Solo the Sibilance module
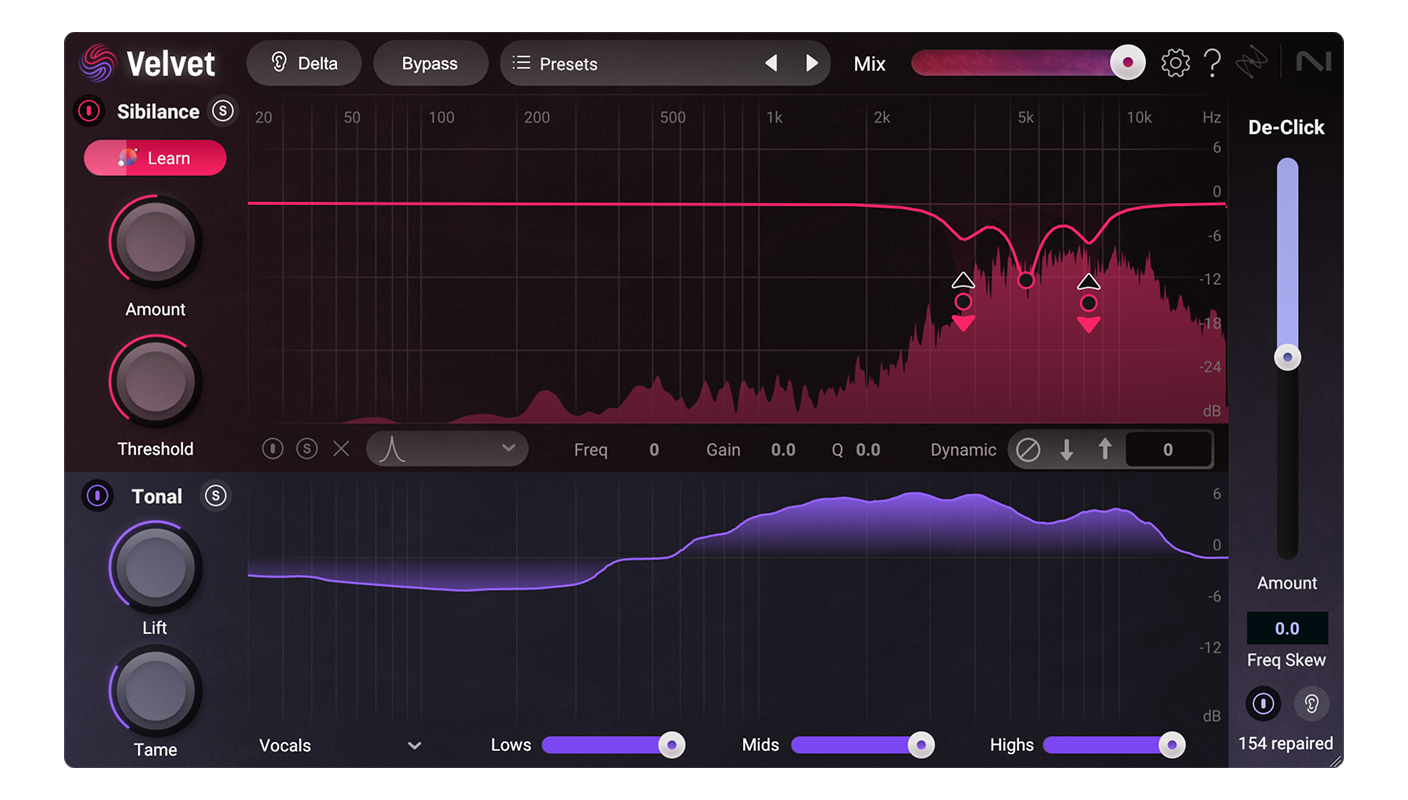Screen dimensions: 1408x800 coord(223,111)
